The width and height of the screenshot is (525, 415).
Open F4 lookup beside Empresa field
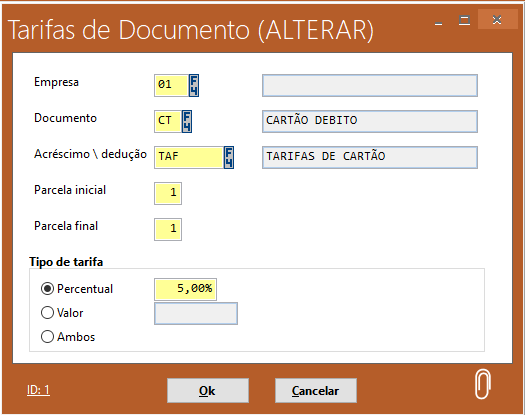click(x=194, y=85)
